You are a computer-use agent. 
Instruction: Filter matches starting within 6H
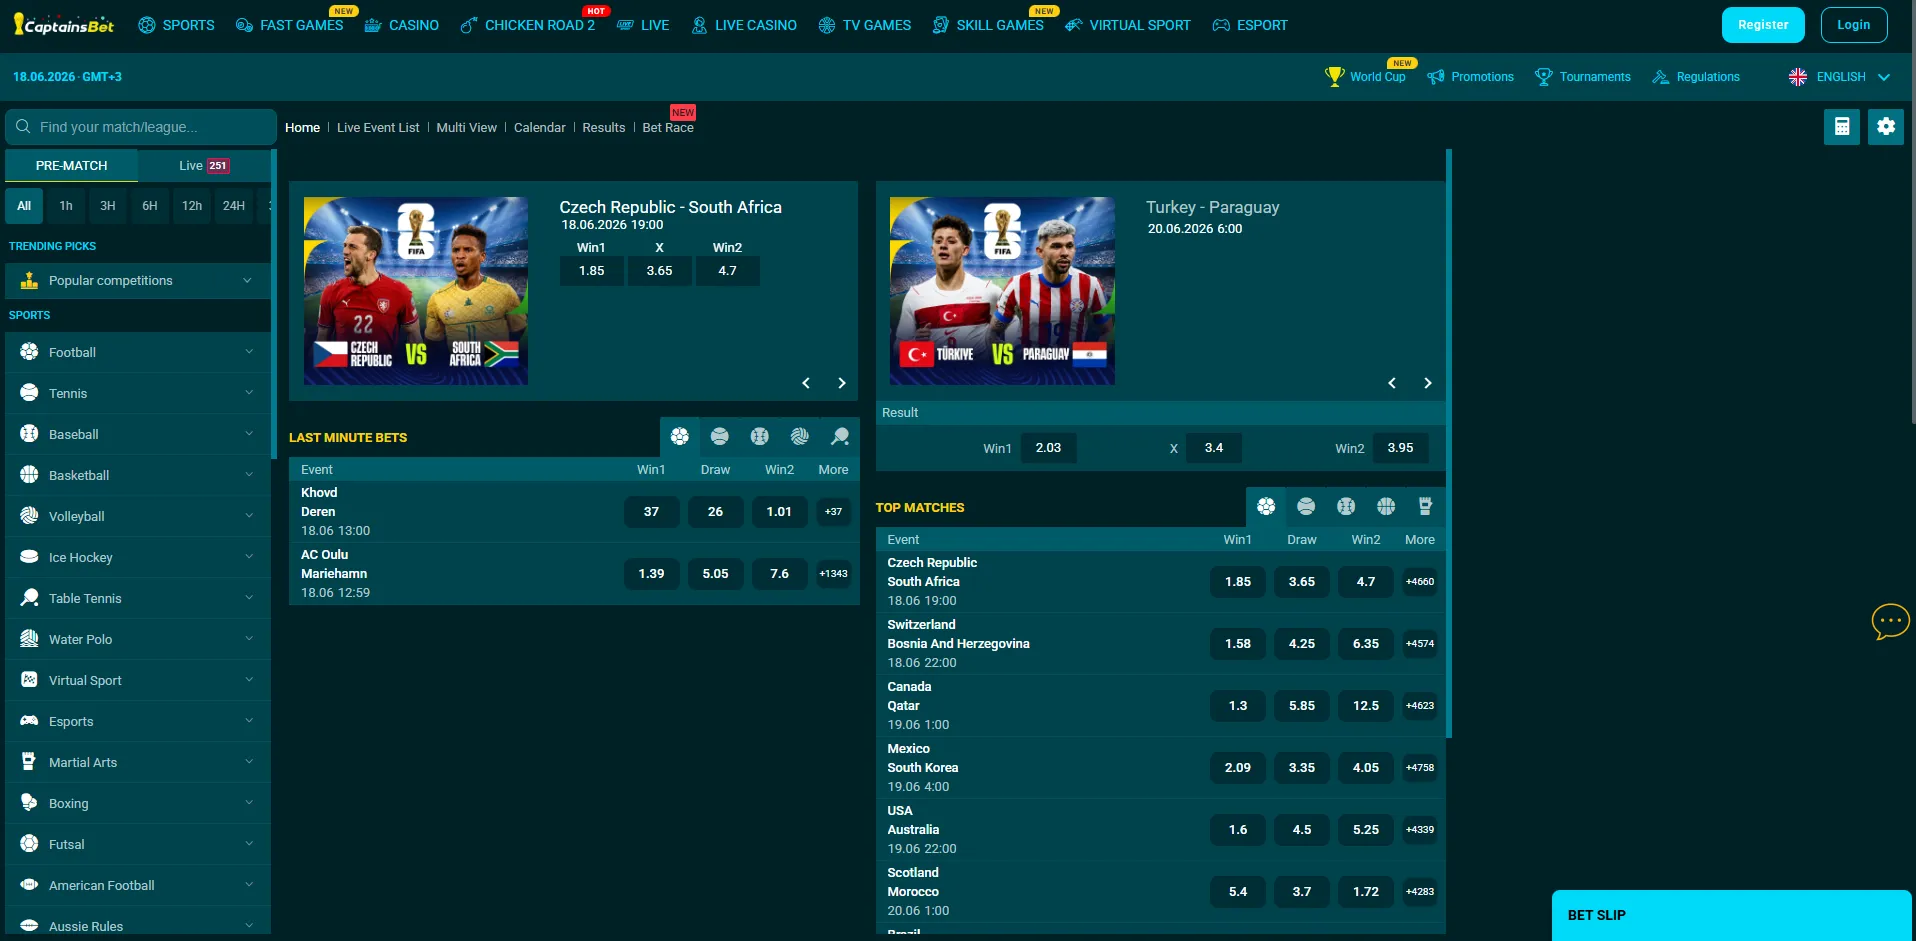150,206
